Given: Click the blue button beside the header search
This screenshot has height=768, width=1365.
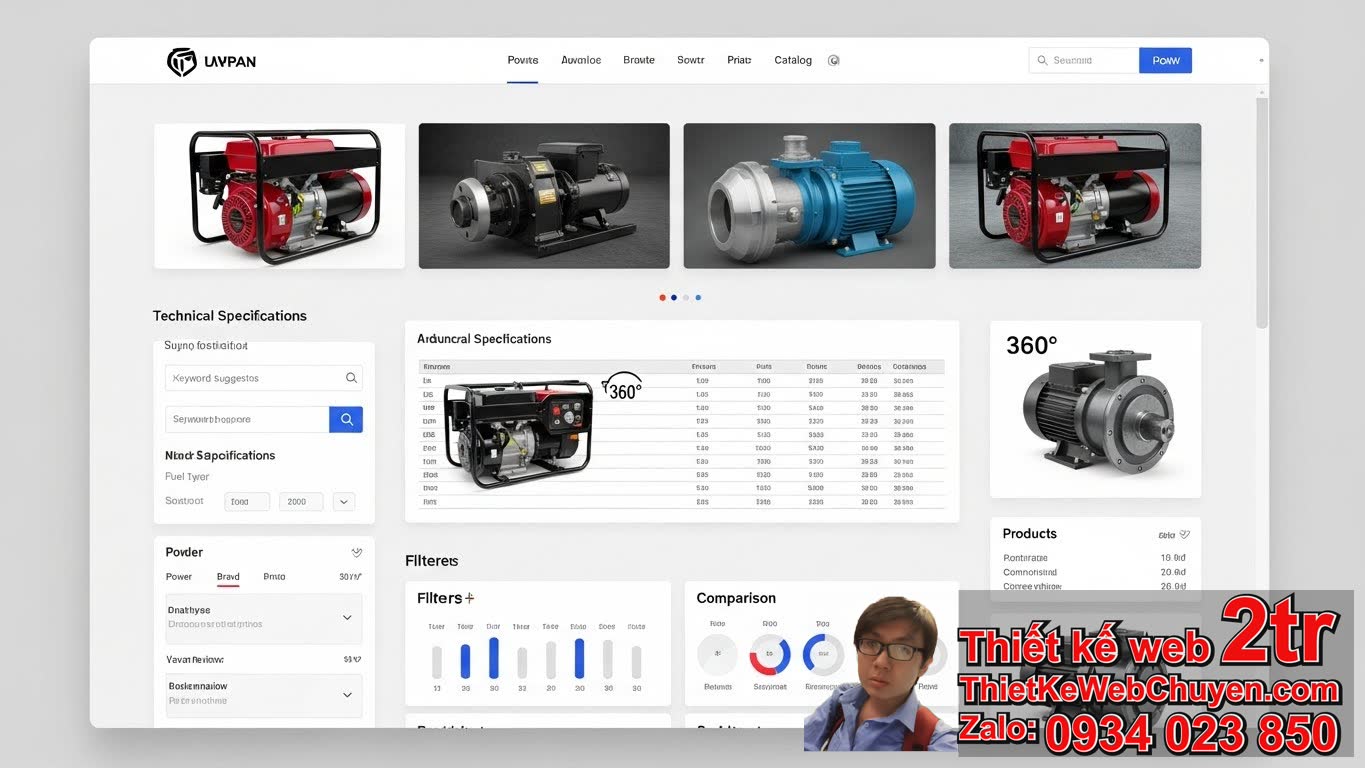Looking at the screenshot, I should (x=1166, y=61).
